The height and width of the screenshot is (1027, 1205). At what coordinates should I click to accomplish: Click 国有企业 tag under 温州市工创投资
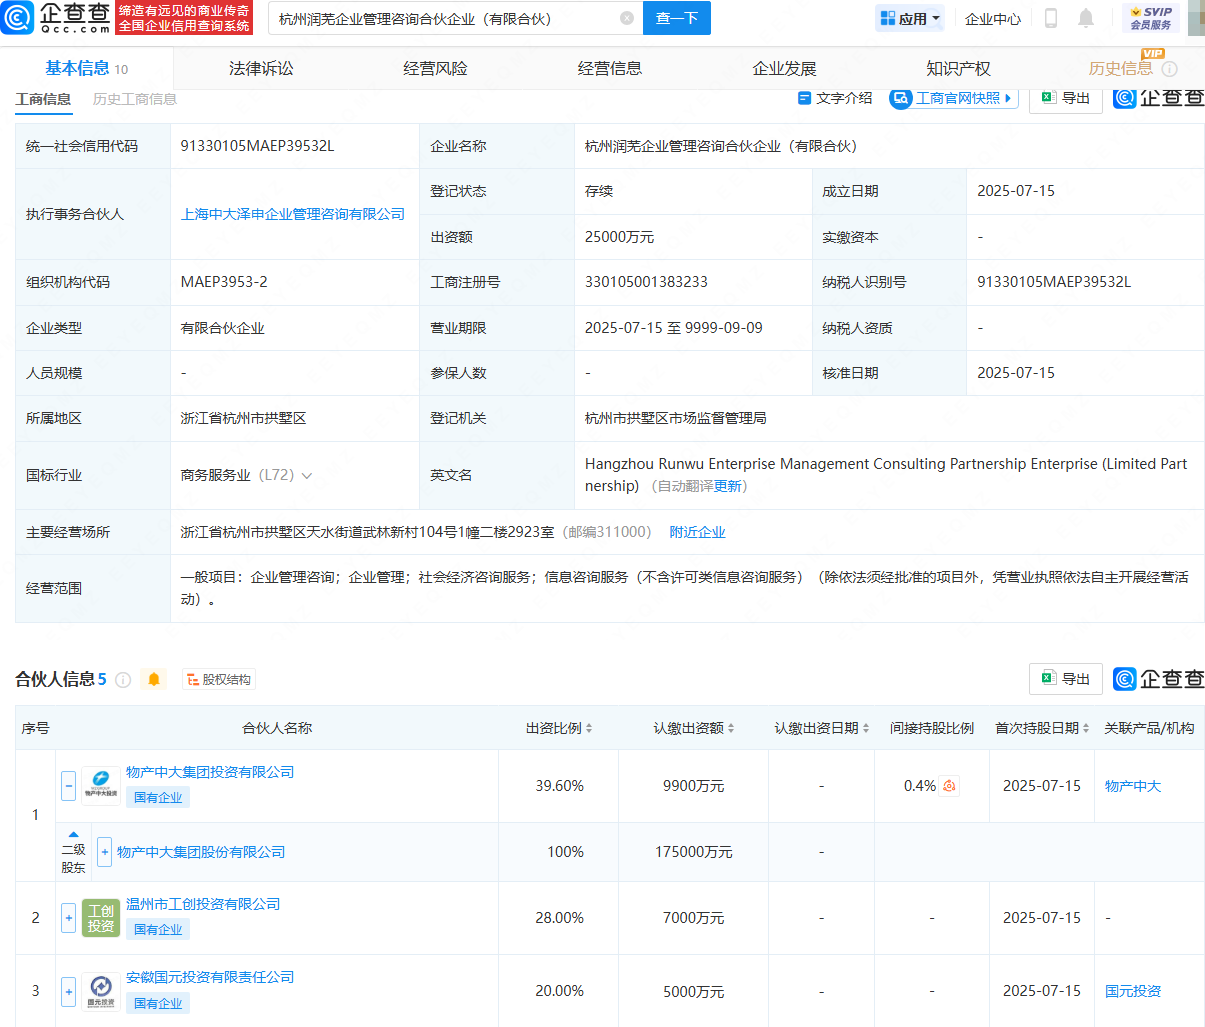(158, 929)
